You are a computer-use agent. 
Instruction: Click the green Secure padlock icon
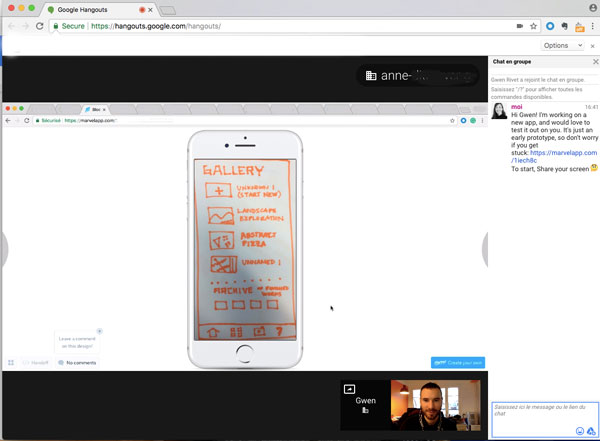[56, 26]
